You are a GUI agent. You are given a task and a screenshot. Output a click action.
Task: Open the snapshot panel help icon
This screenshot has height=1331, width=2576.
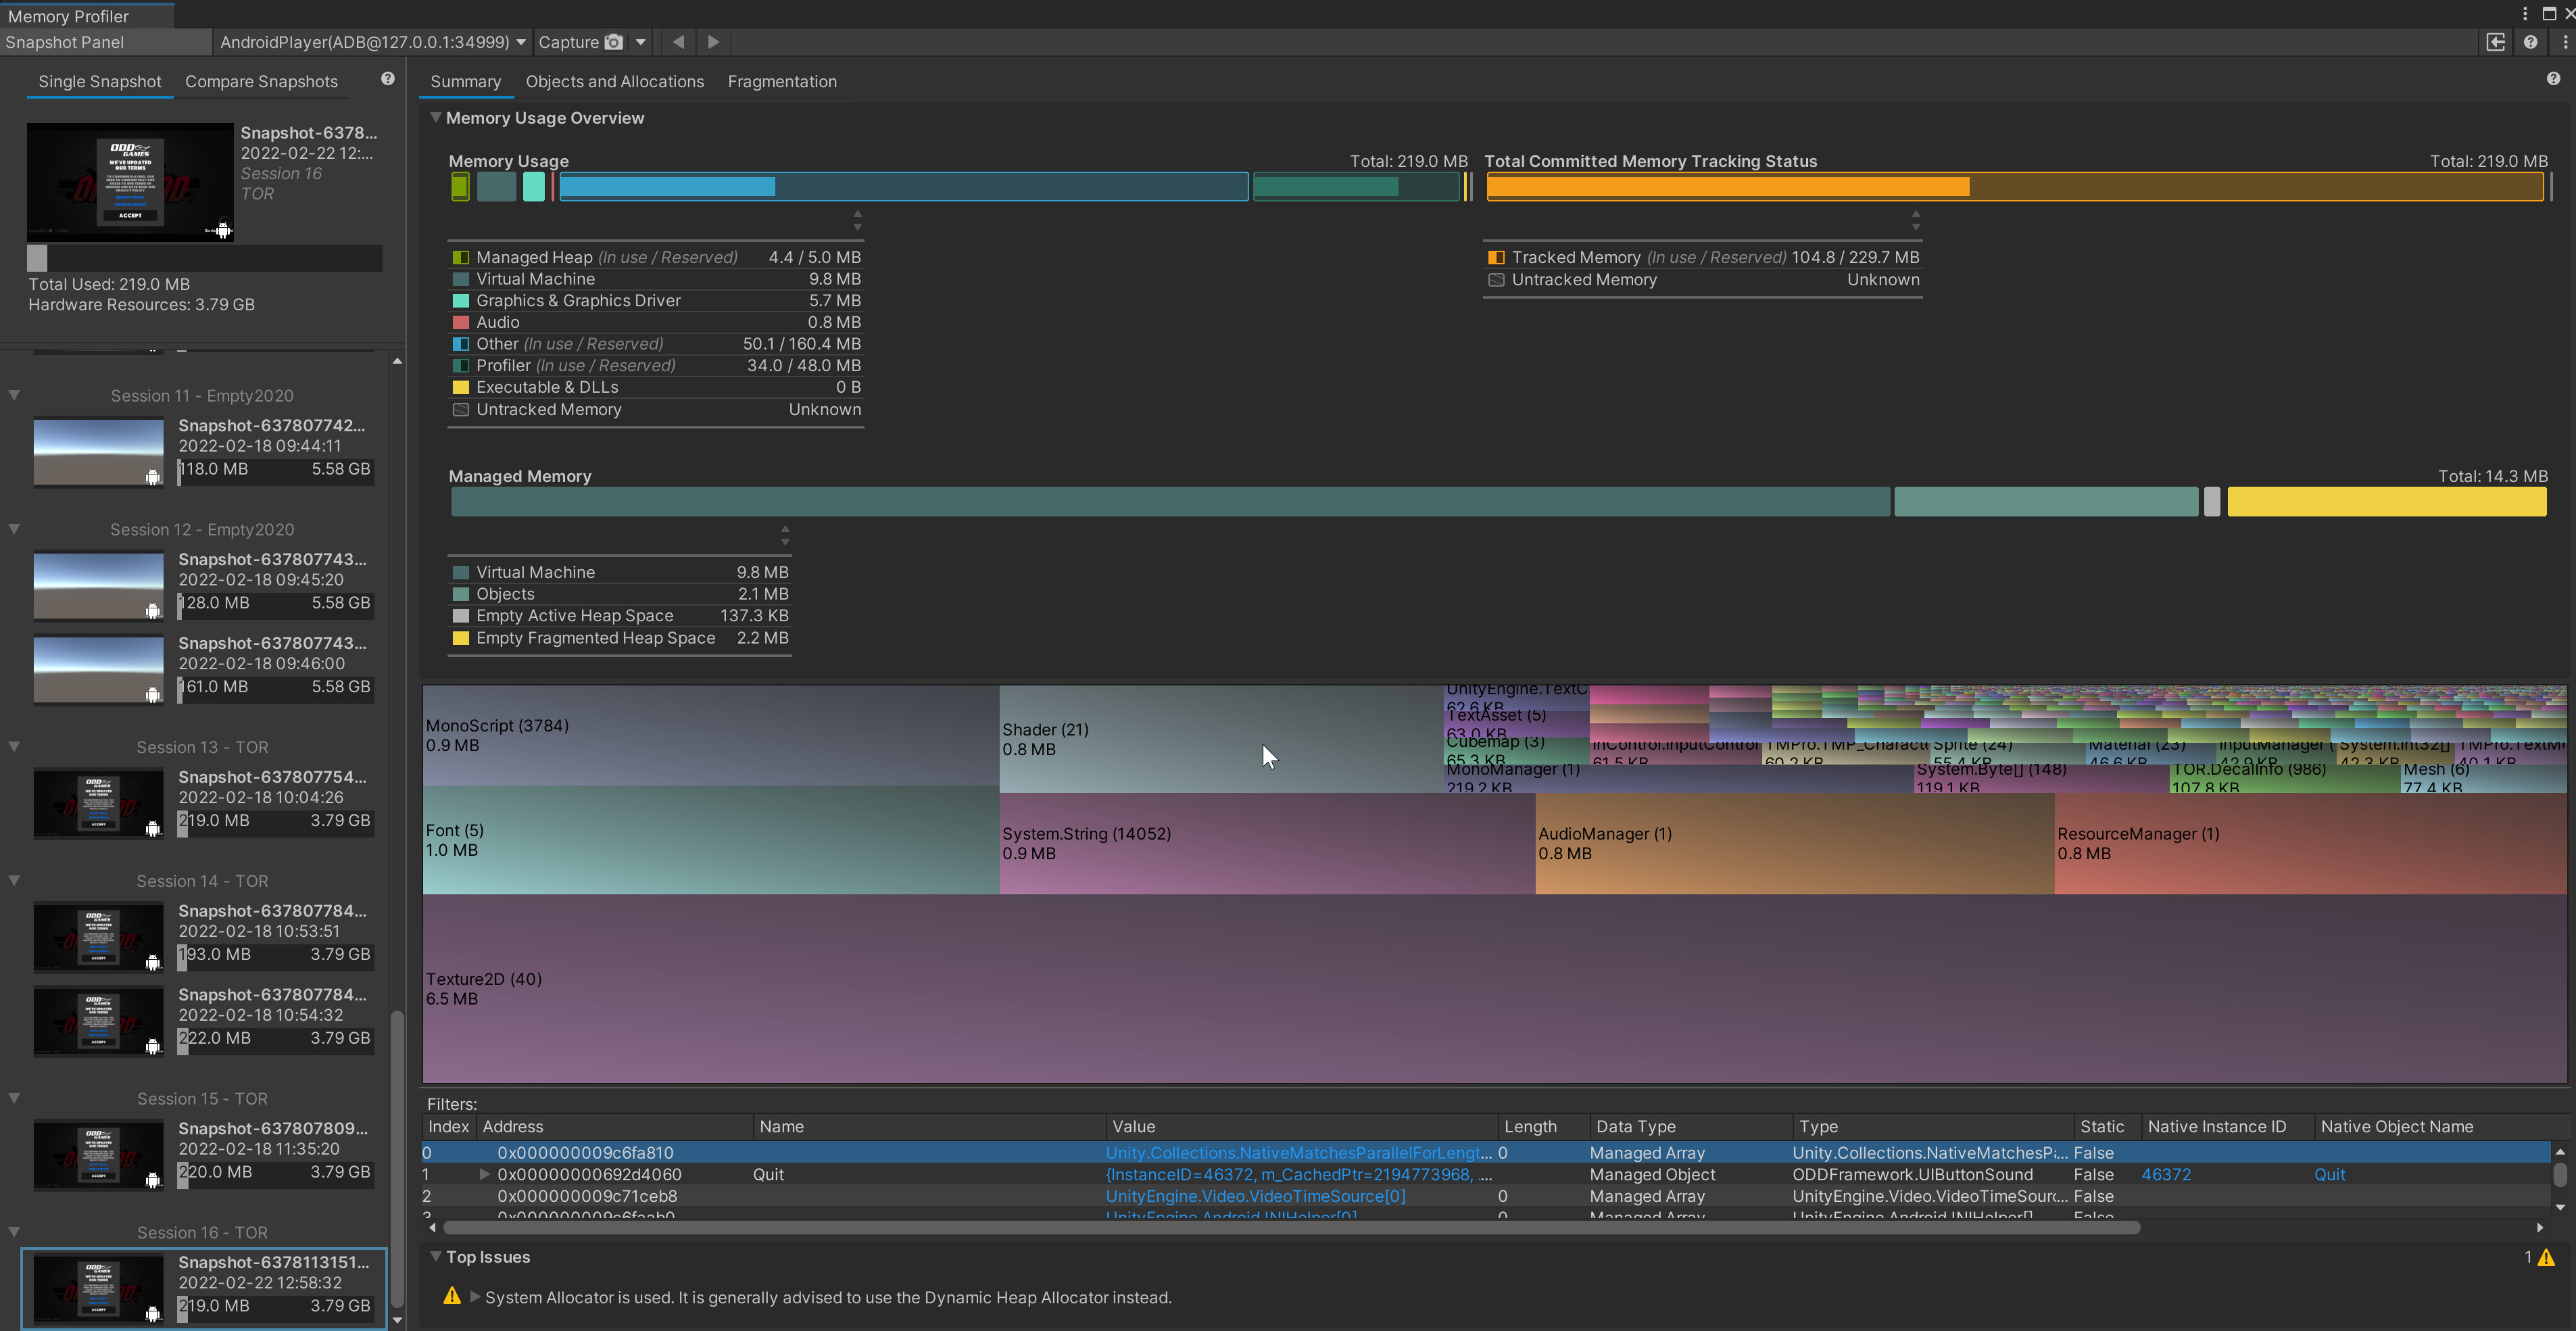coord(388,79)
